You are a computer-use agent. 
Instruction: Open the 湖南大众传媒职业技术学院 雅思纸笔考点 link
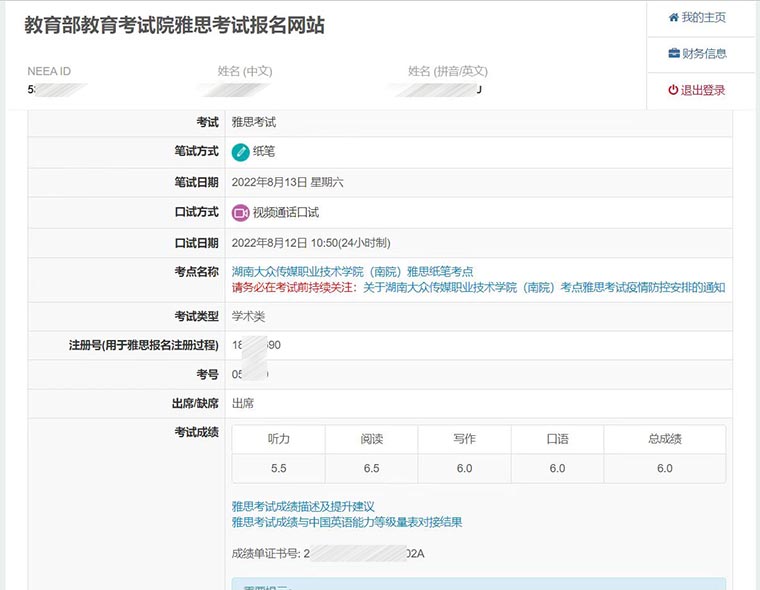point(352,271)
